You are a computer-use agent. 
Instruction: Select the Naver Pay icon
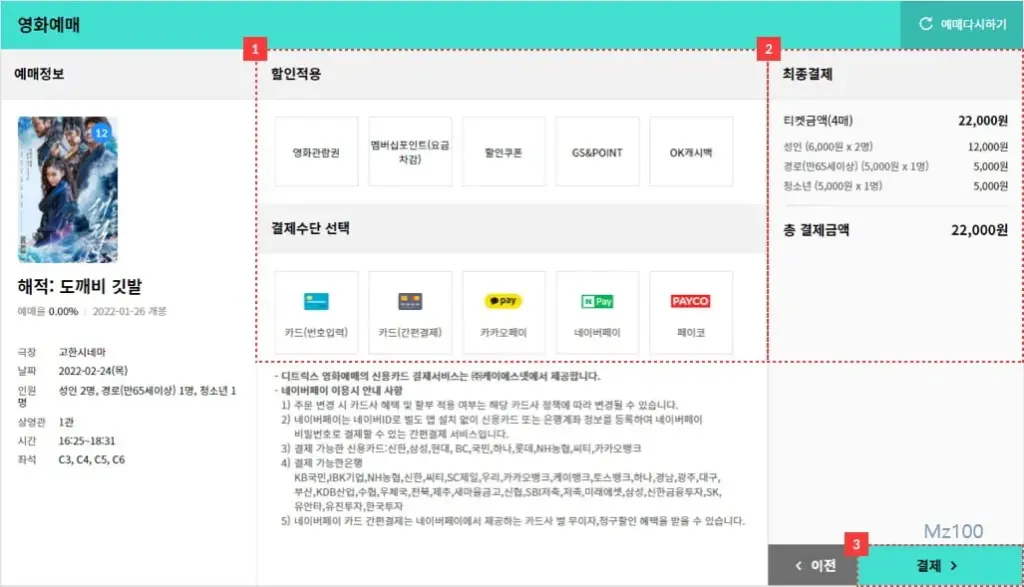pos(597,301)
